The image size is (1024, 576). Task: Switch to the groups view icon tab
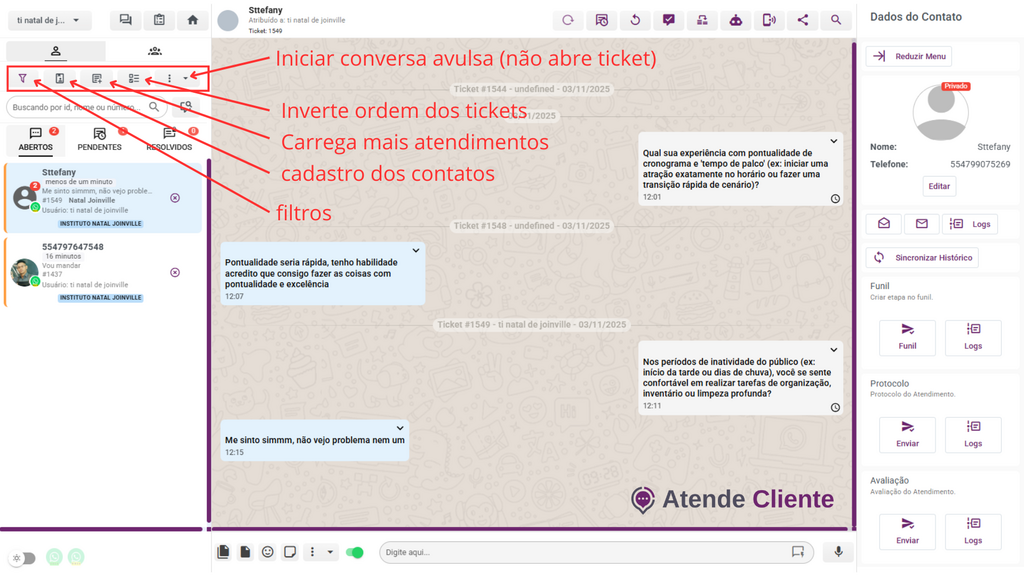pyautogui.click(x=154, y=51)
